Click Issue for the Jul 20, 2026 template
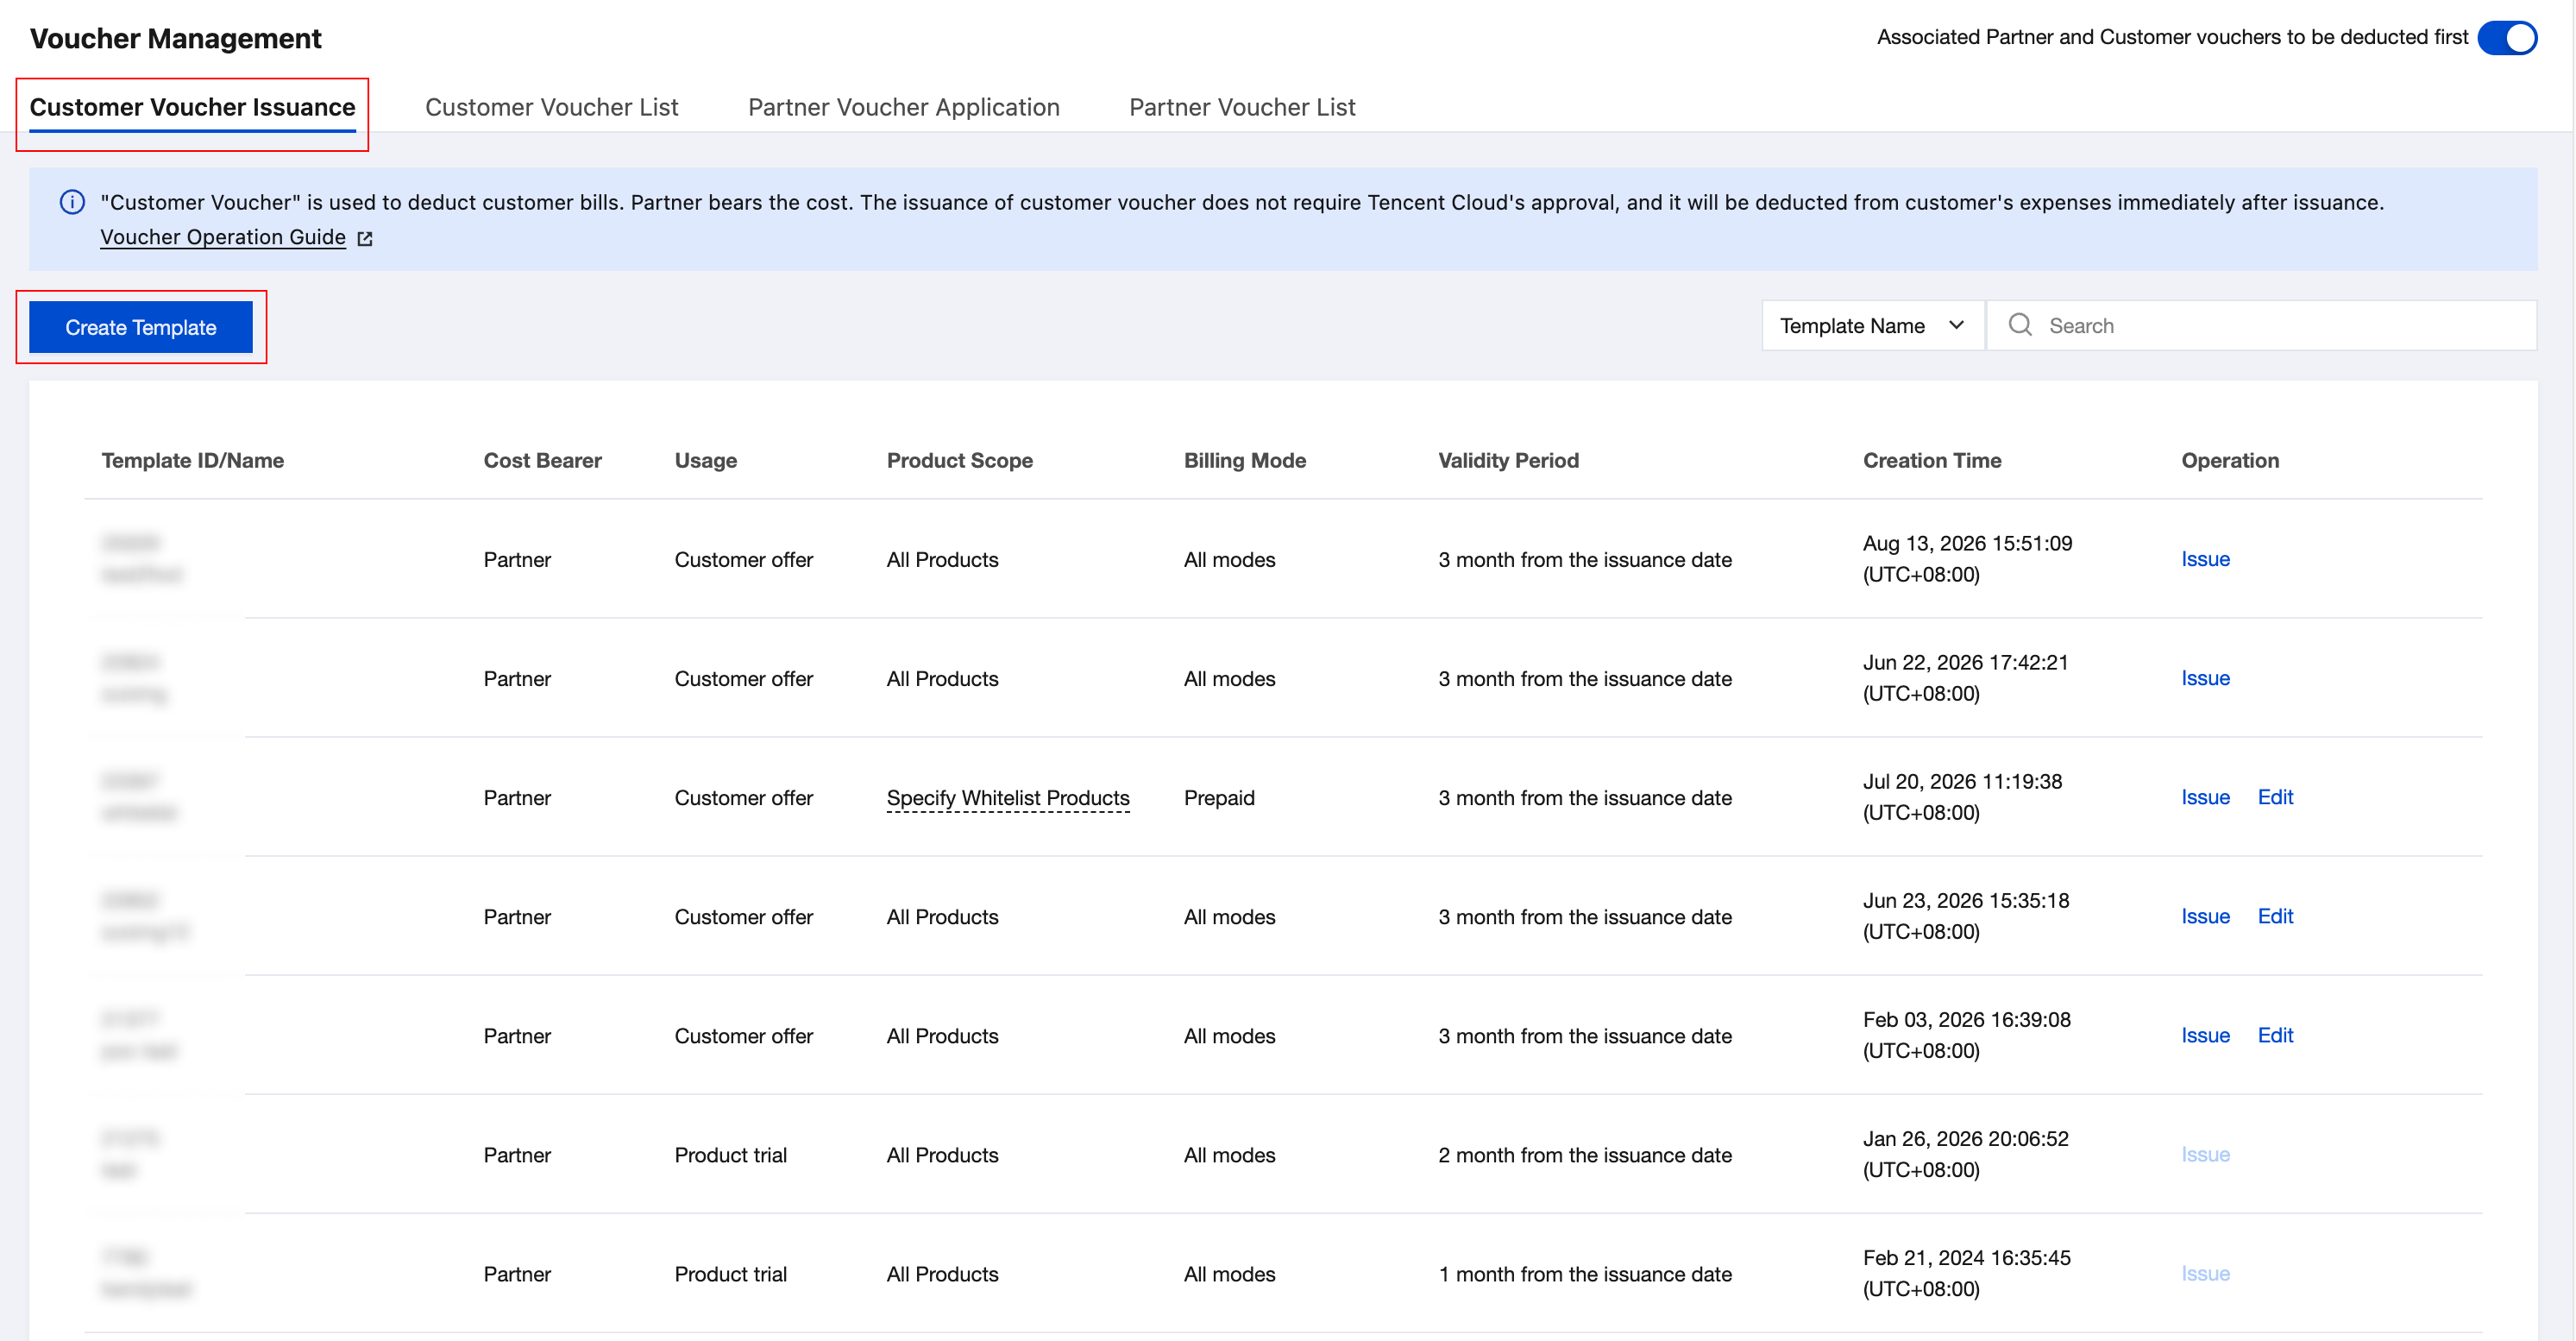 [2205, 797]
